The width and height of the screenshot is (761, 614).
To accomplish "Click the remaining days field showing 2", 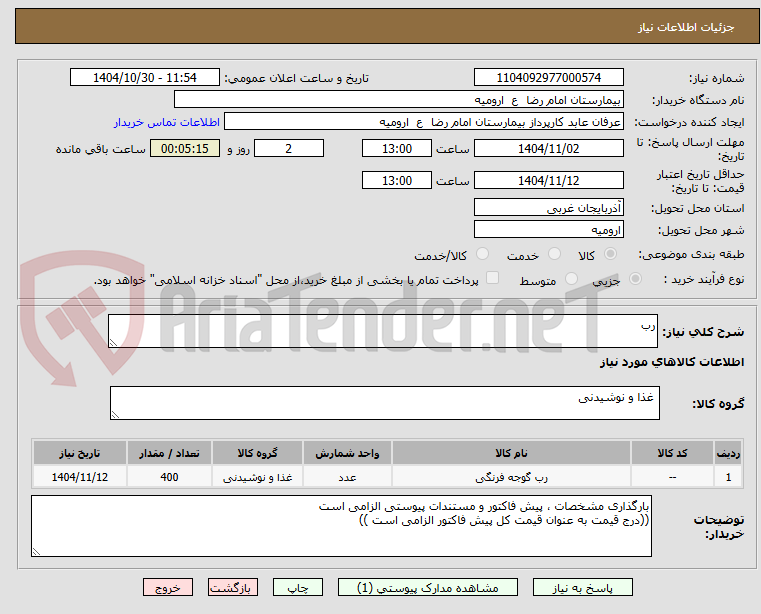I will coord(289,149).
